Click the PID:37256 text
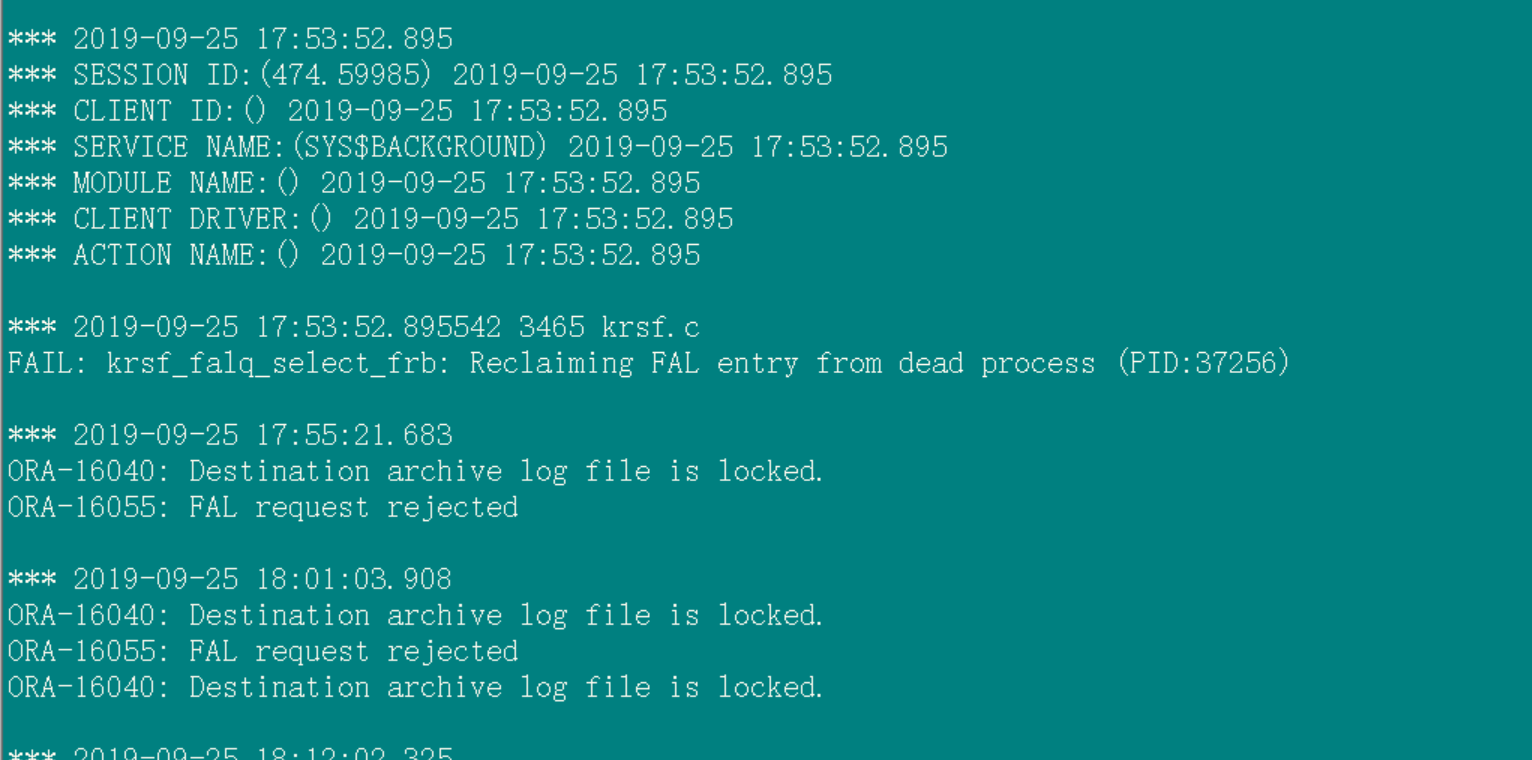The height and width of the screenshot is (760, 1532). point(1203,363)
